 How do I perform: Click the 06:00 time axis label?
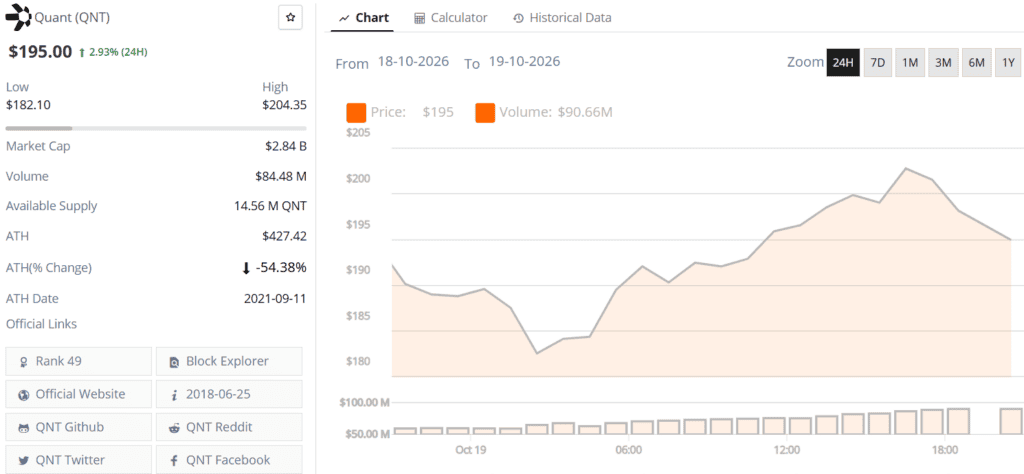pos(628,450)
